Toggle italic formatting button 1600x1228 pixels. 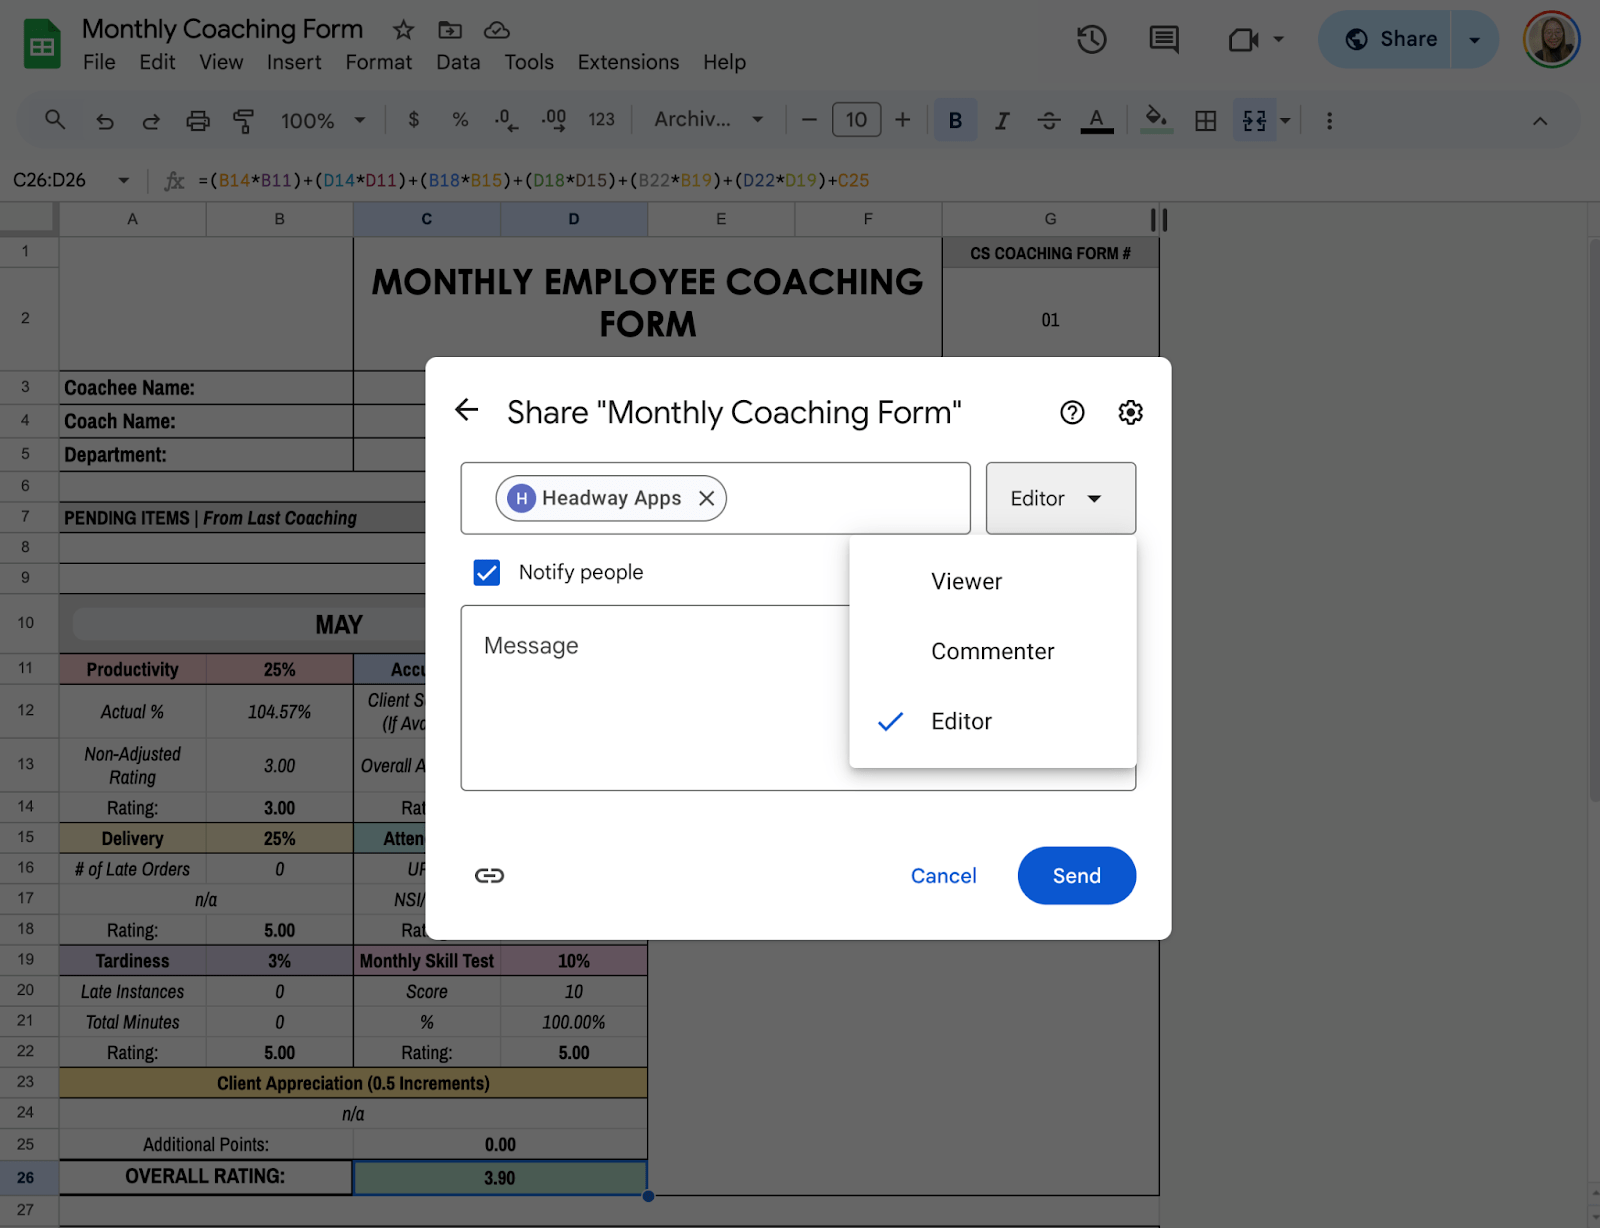click(1001, 121)
